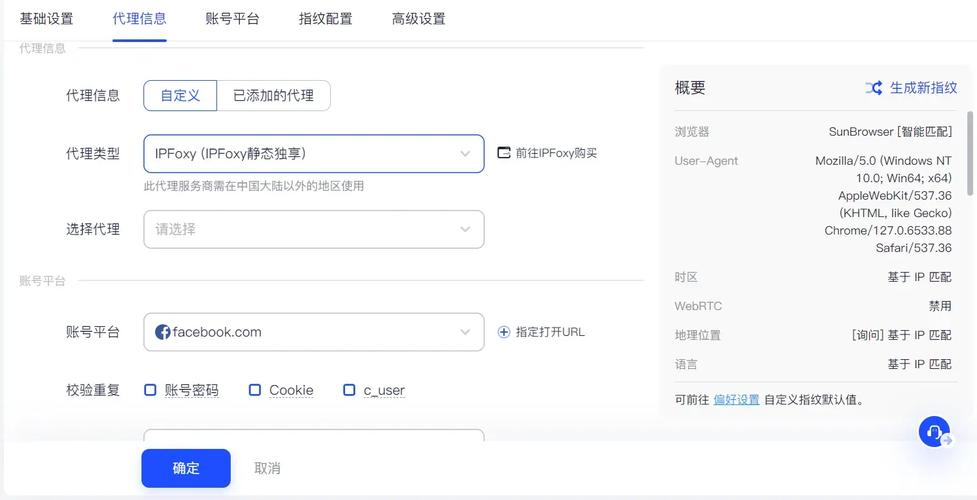Expand the 代理类型 IPFoxy dropdown

click(313, 153)
